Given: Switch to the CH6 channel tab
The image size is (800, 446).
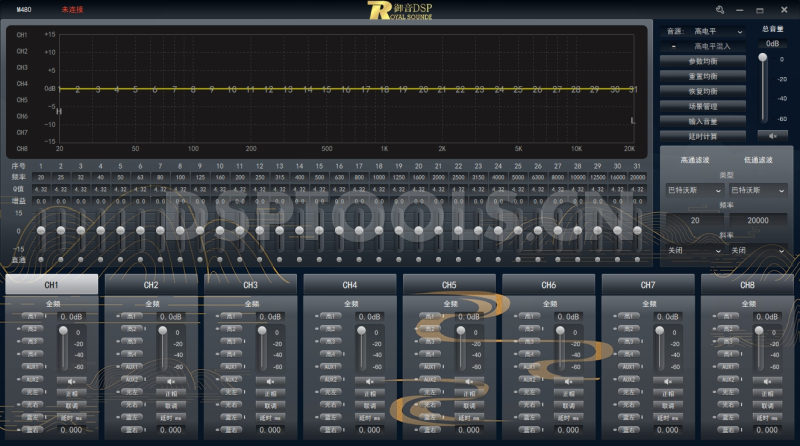Looking at the screenshot, I should pos(549,285).
